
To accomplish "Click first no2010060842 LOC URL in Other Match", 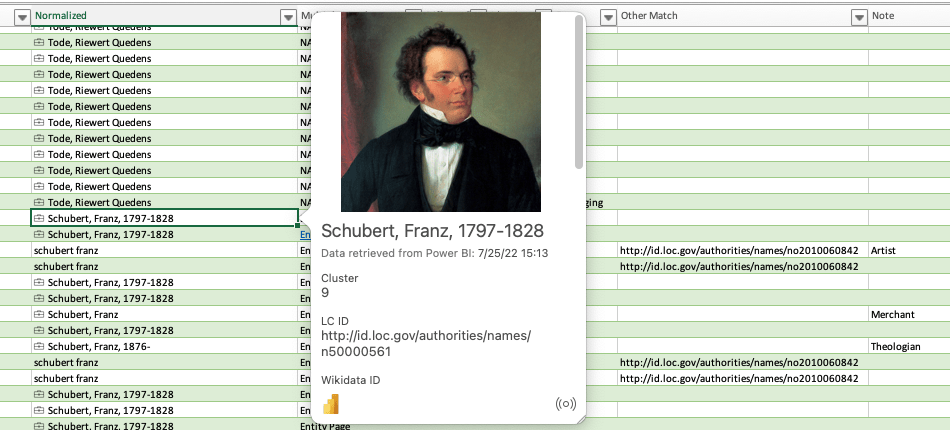I will (x=739, y=250).
